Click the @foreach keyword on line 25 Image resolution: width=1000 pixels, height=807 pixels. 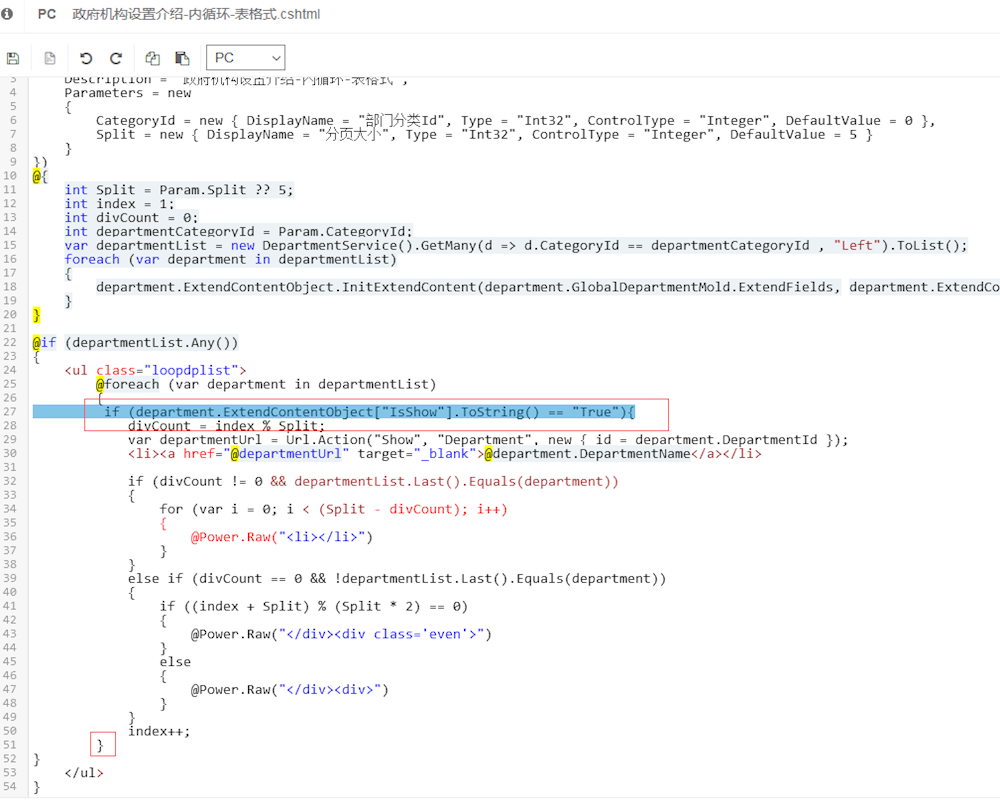(128, 384)
